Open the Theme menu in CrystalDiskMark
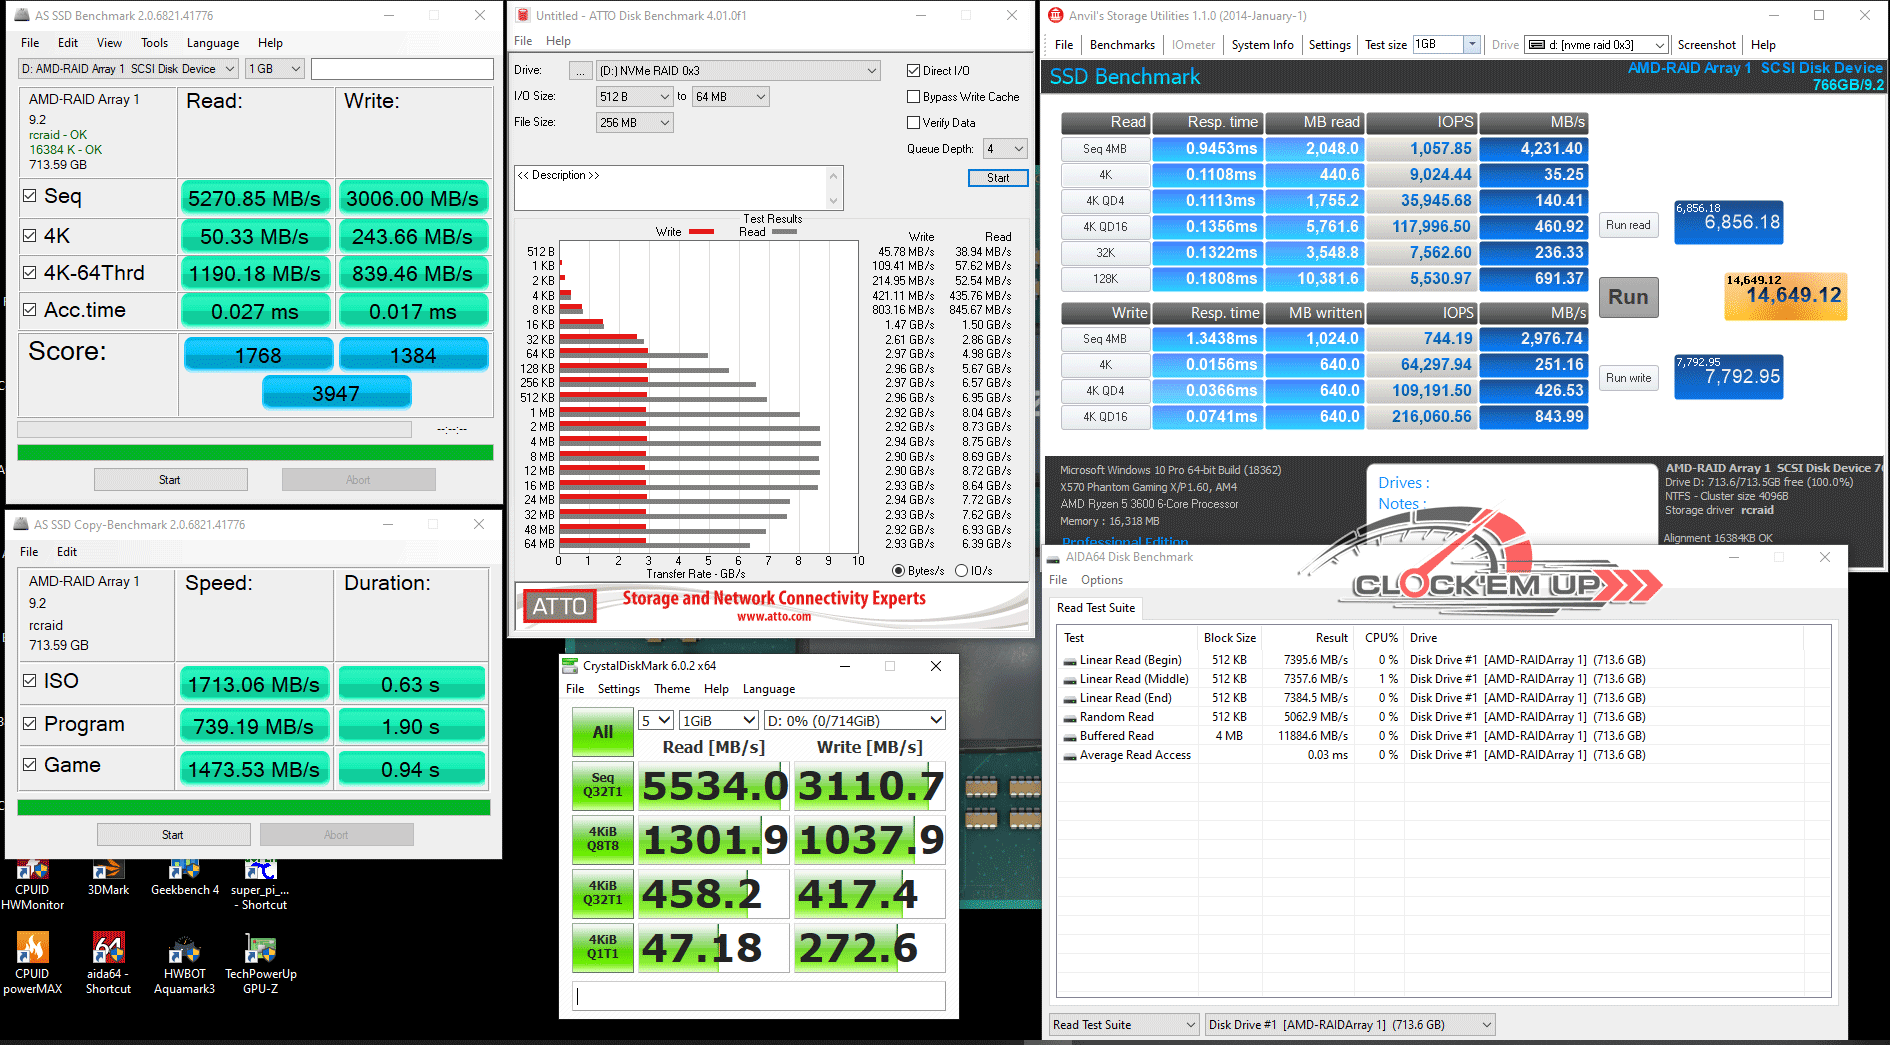This screenshot has width=1890, height=1045. (672, 689)
